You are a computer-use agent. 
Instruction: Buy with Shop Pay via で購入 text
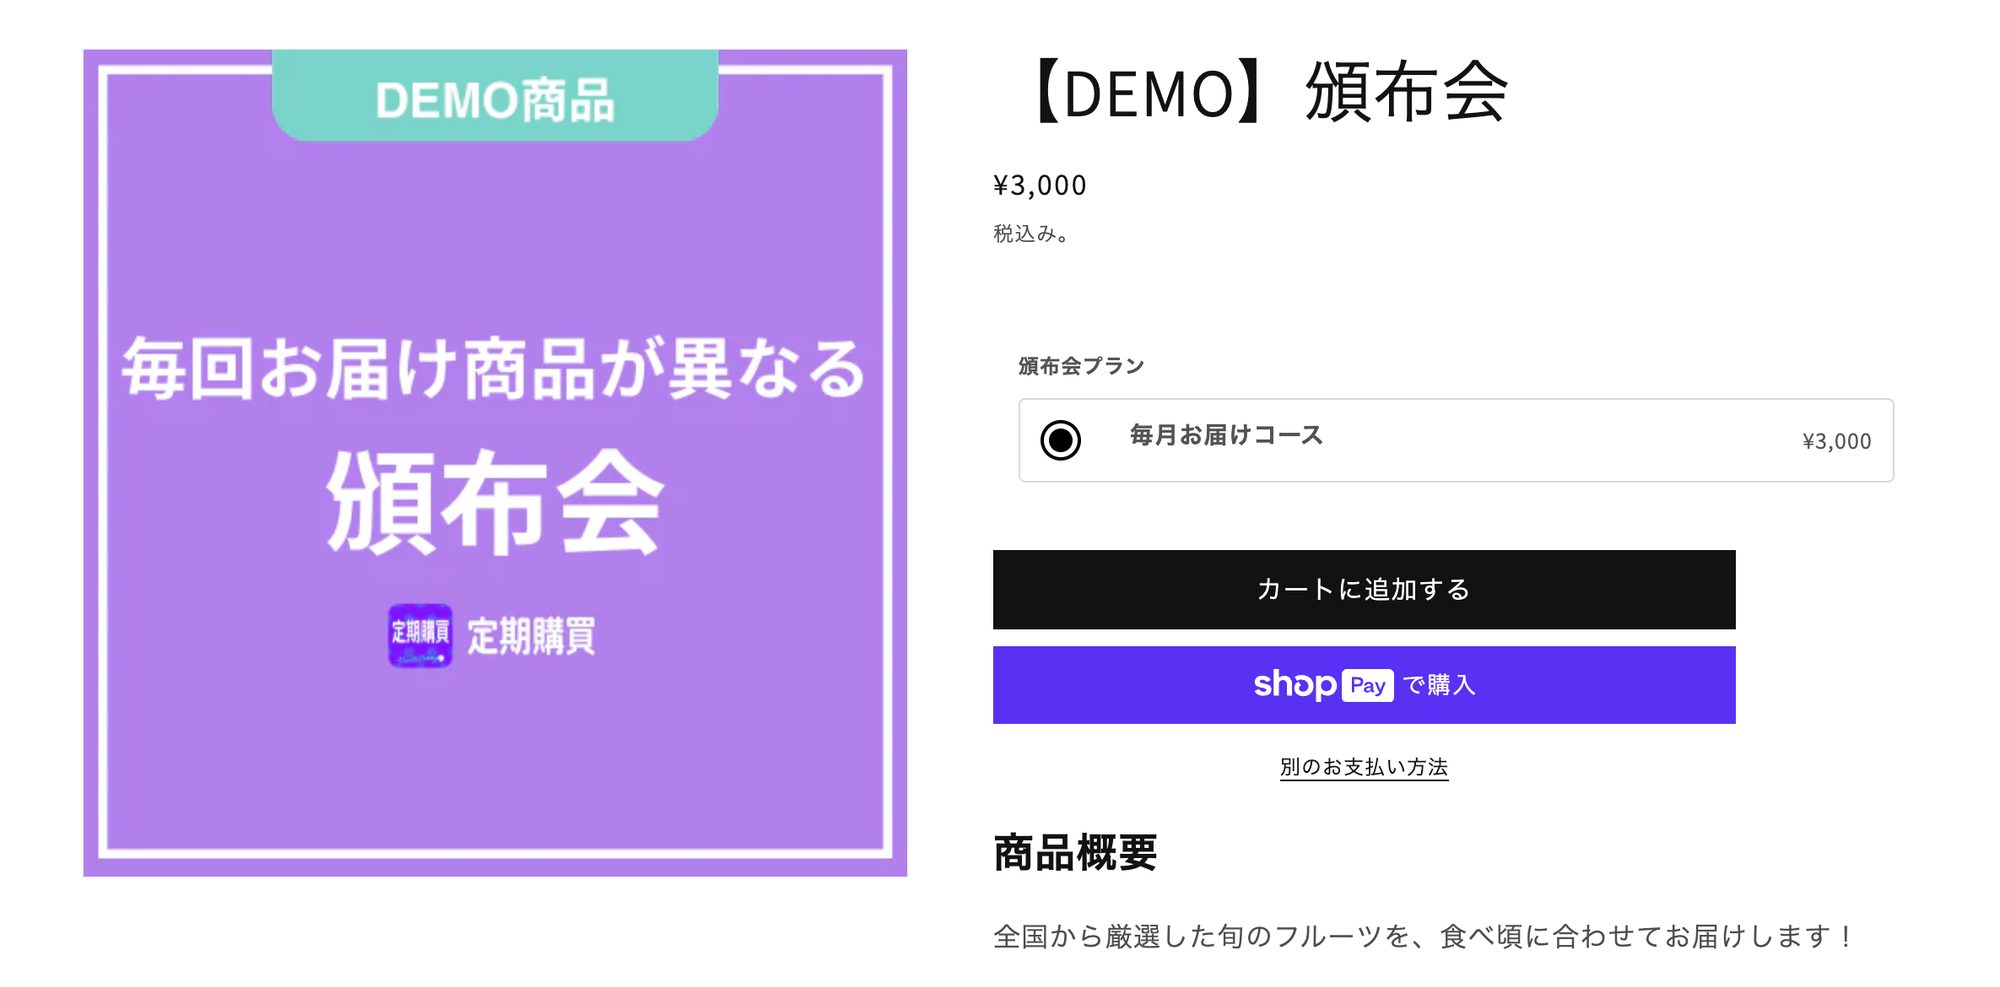pyautogui.click(x=1439, y=685)
